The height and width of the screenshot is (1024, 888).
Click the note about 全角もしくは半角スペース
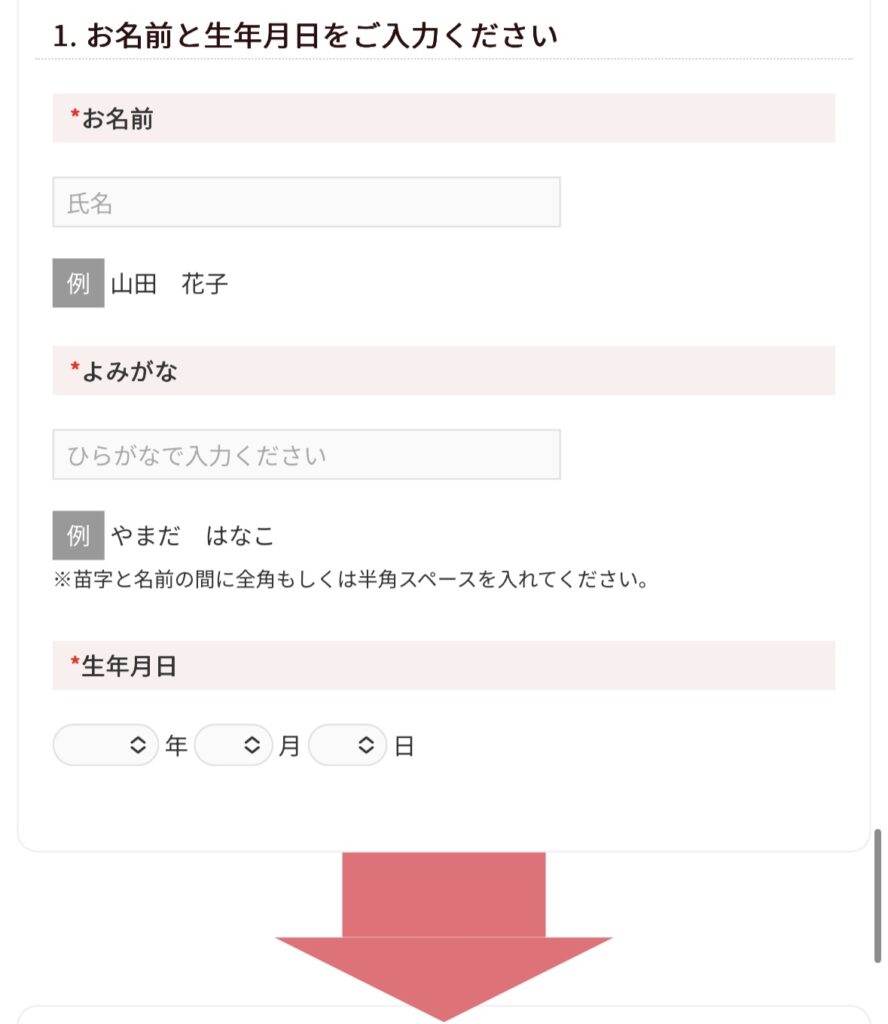pyautogui.click(x=351, y=580)
